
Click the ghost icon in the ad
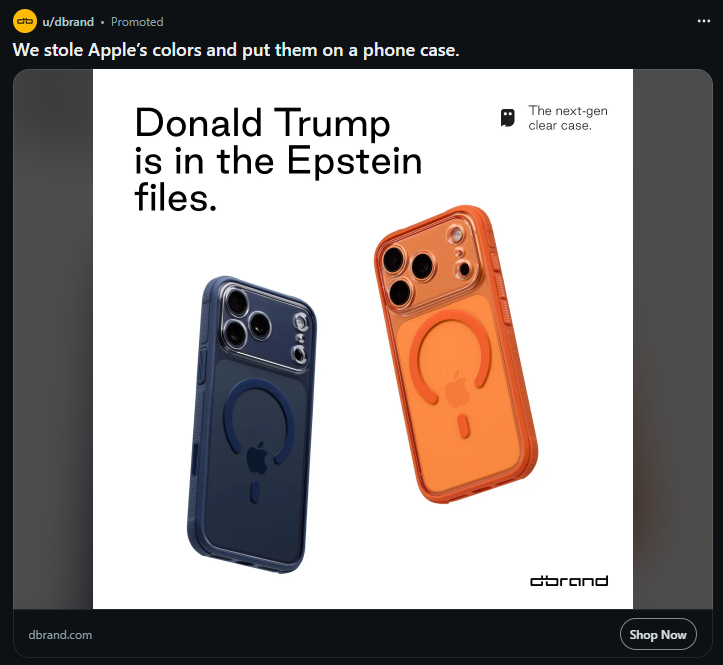(508, 118)
